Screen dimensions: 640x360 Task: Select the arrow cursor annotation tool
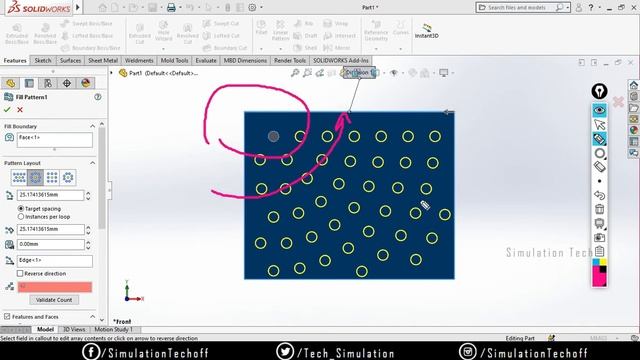click(599, 124)
